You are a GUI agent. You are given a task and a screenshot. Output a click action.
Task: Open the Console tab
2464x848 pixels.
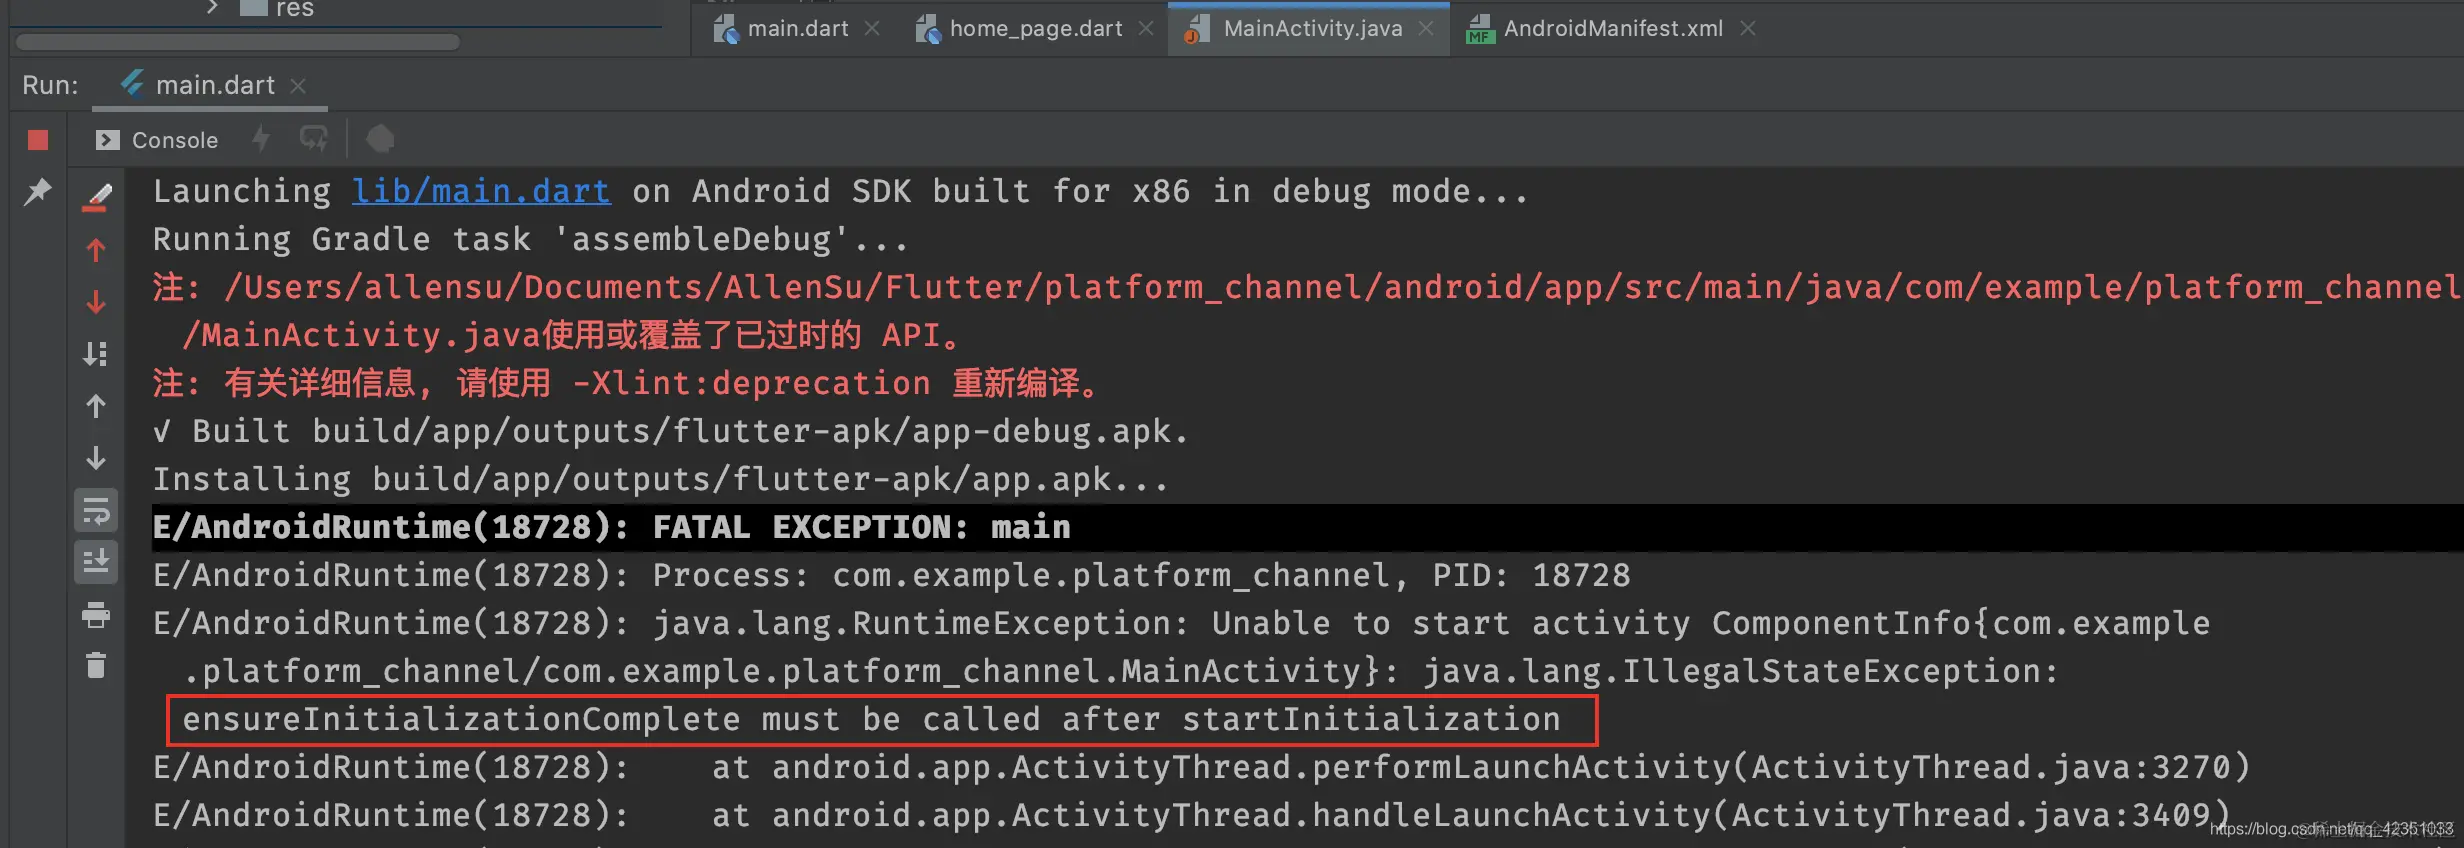coord(157,140)
